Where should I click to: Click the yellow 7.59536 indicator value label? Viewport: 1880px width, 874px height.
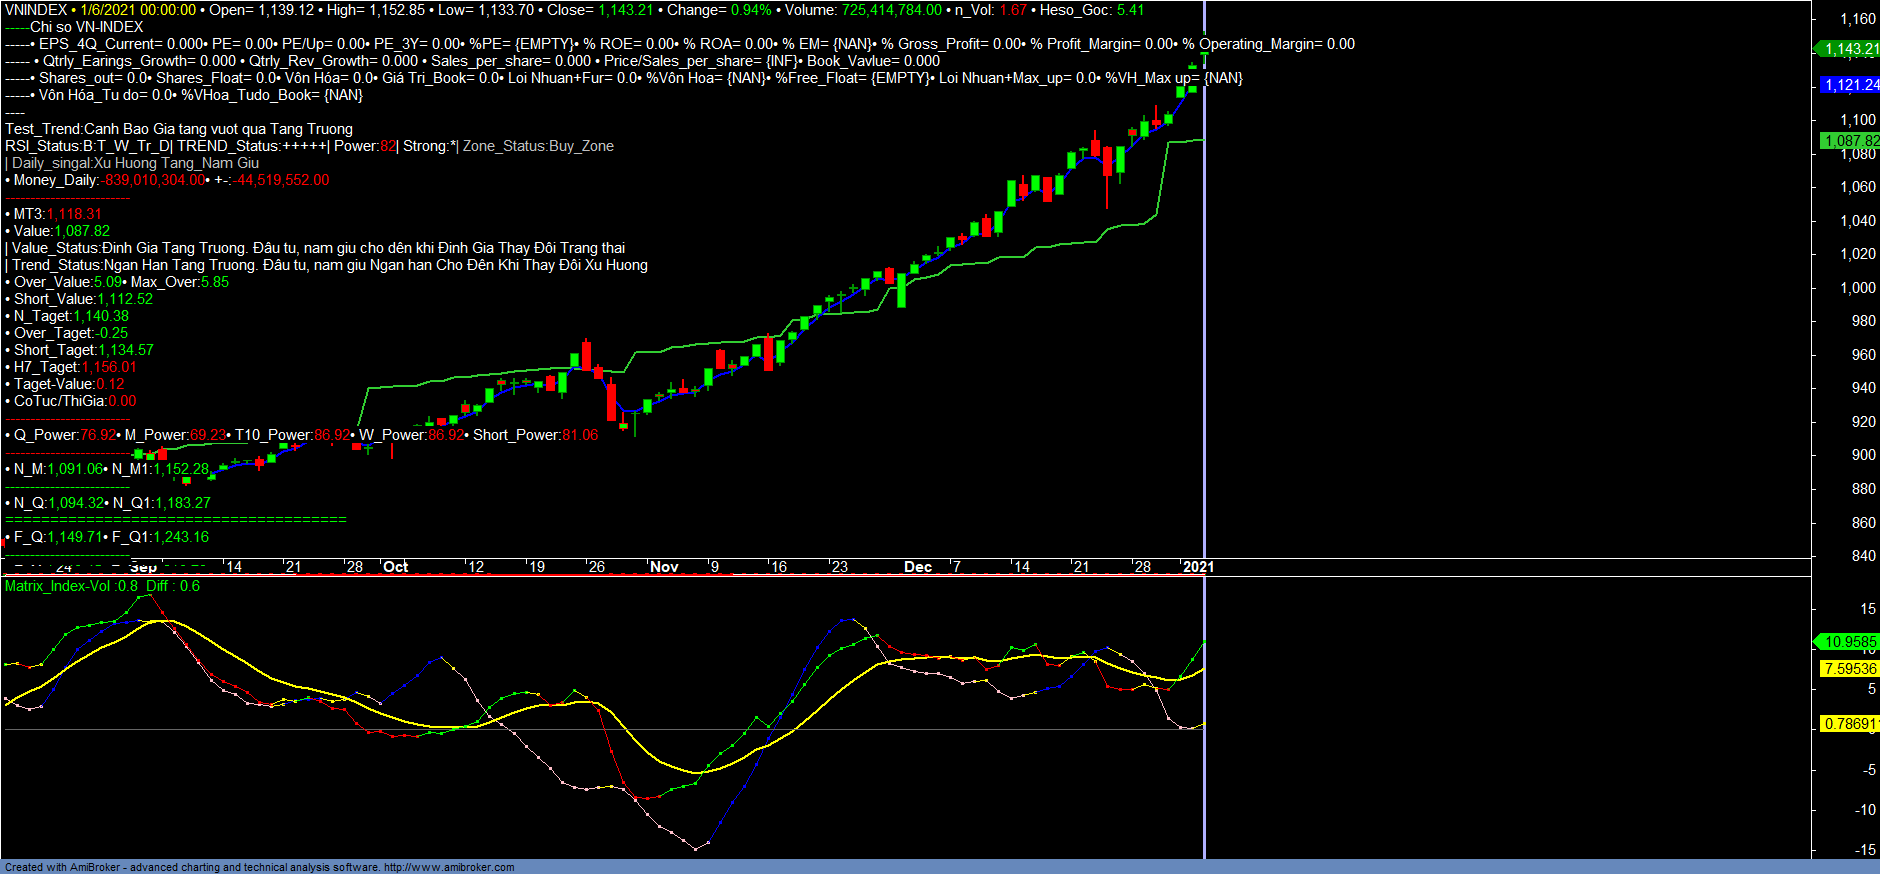(1849, 669)
